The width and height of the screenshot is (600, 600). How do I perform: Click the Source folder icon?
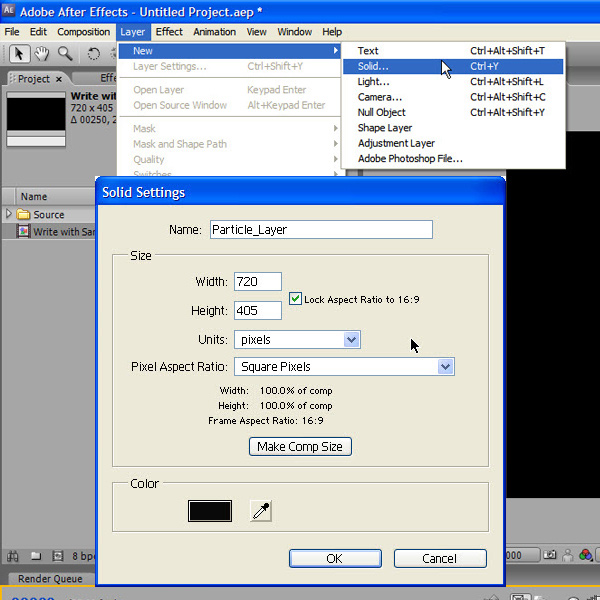pyautogui.click(x=23, y=214)
